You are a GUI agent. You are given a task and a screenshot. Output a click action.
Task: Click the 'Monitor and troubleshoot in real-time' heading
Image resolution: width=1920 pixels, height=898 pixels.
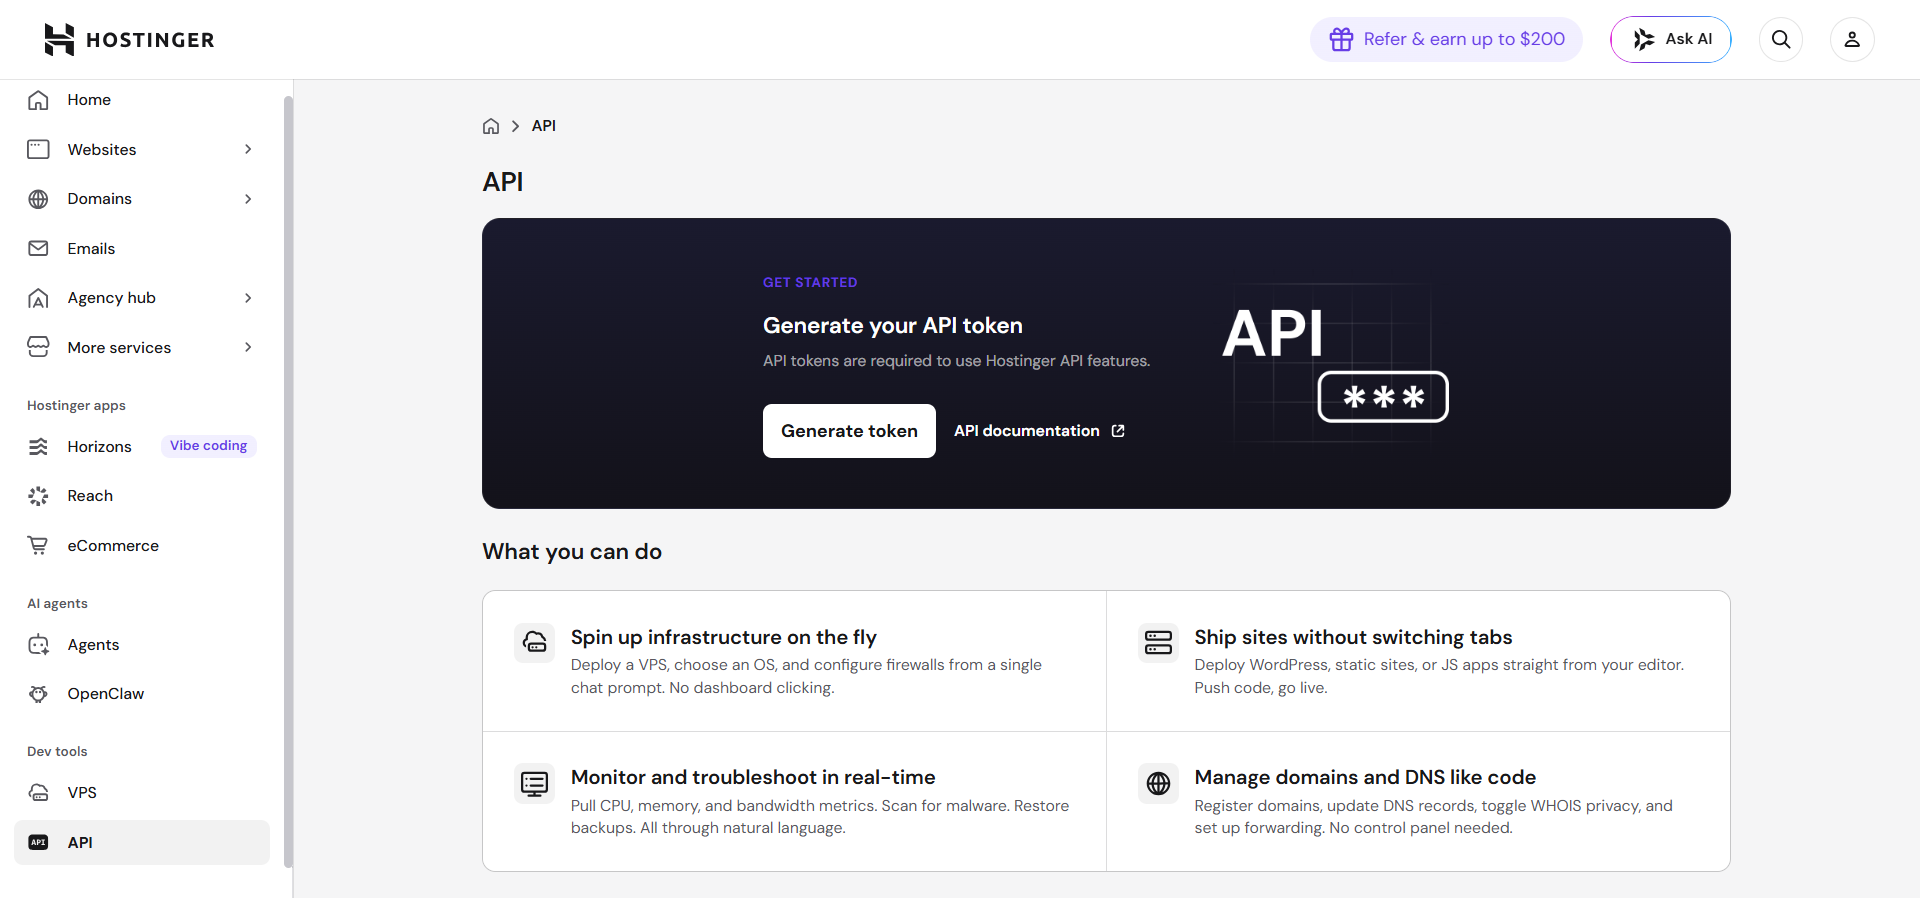[753, 777]
